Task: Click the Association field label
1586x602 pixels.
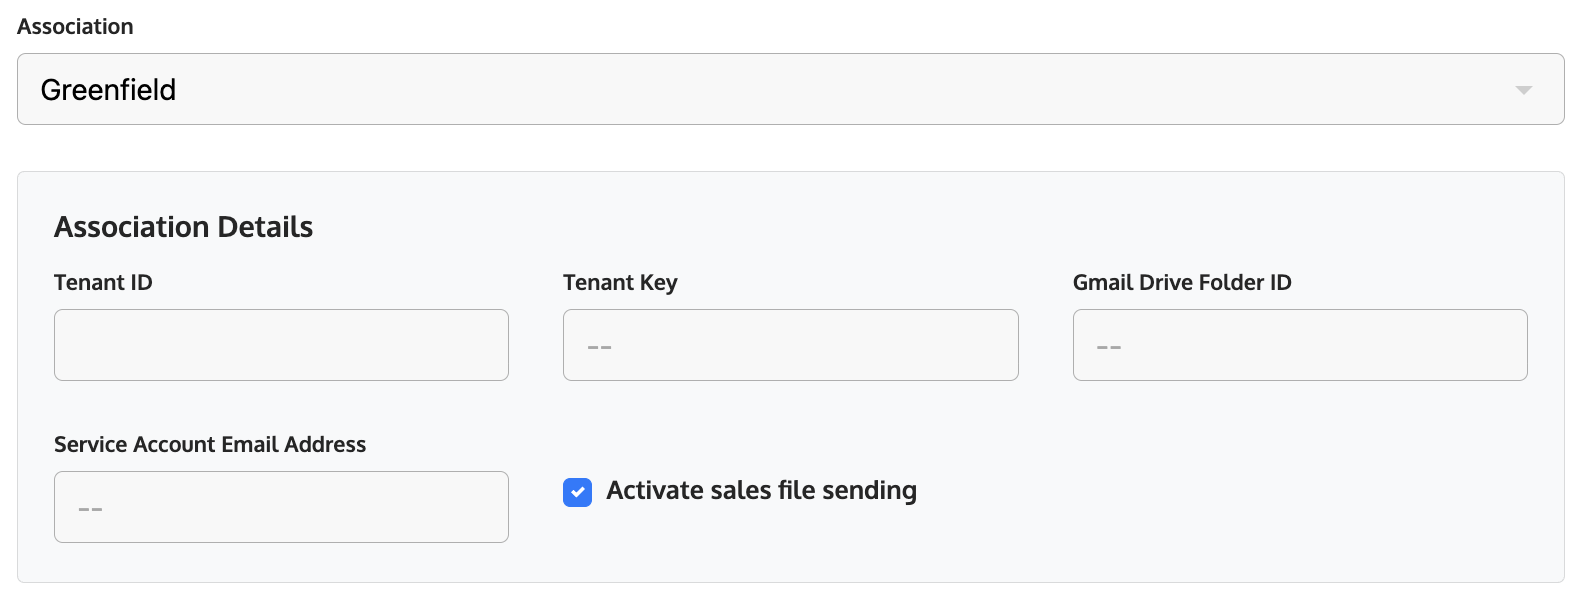Action: click(x=75, y=27)
